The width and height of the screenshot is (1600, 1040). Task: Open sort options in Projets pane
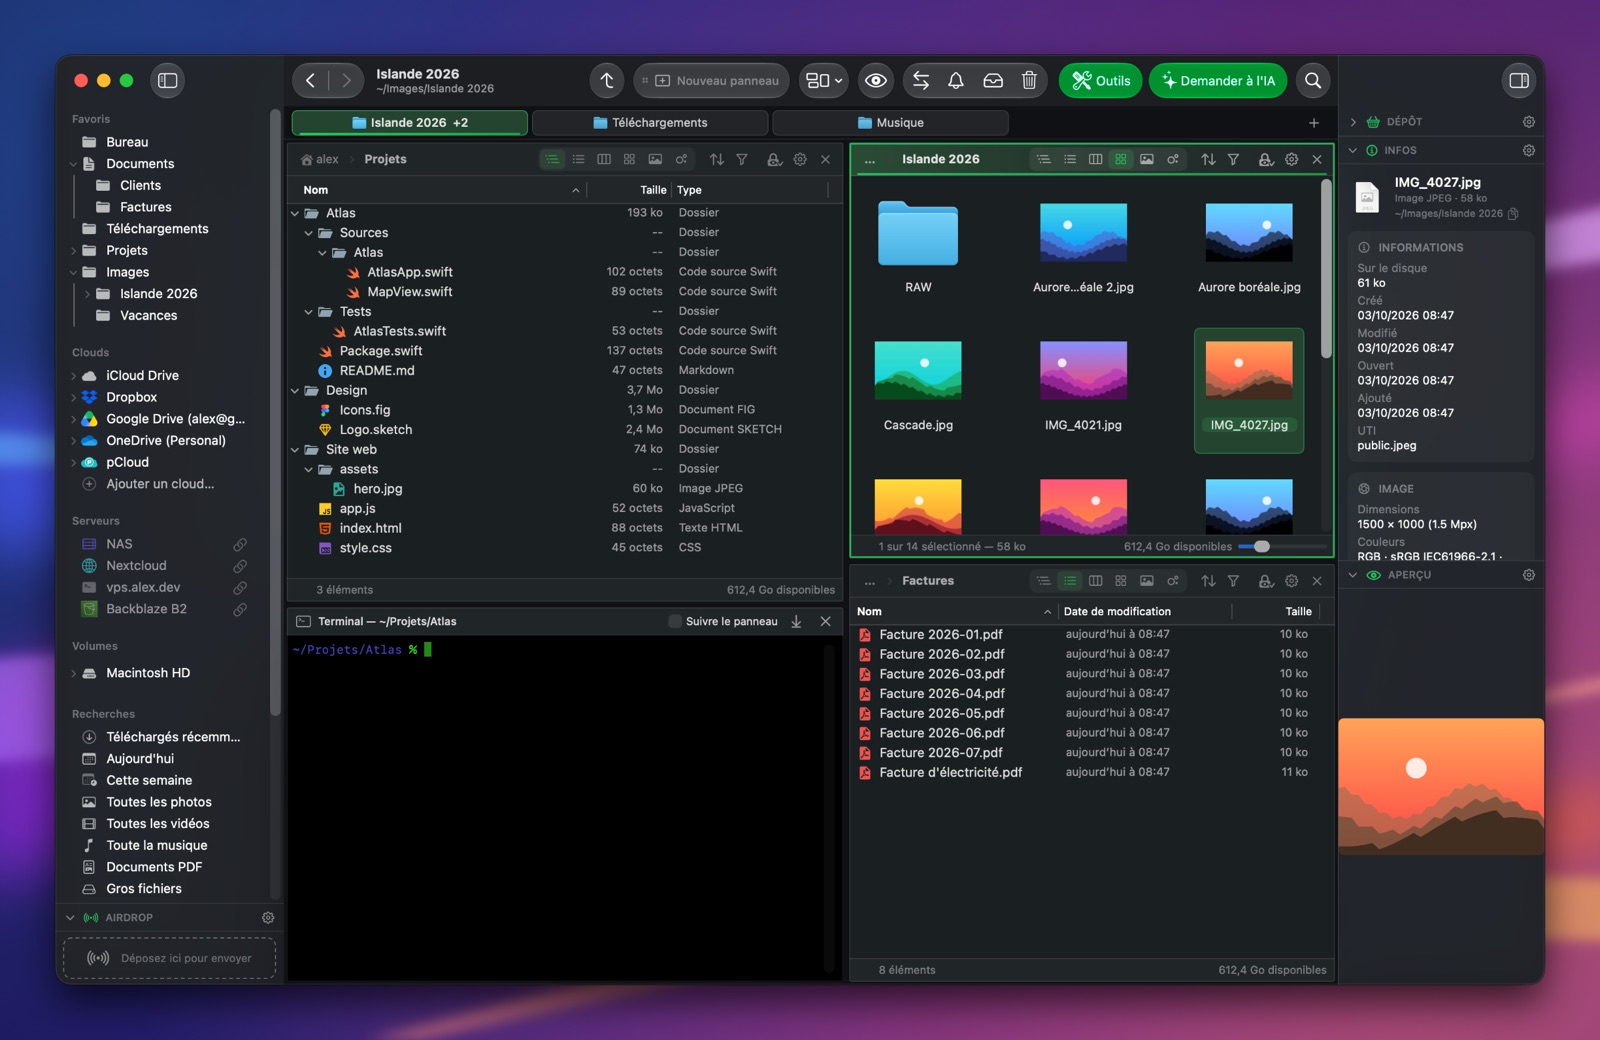point(717,159)
